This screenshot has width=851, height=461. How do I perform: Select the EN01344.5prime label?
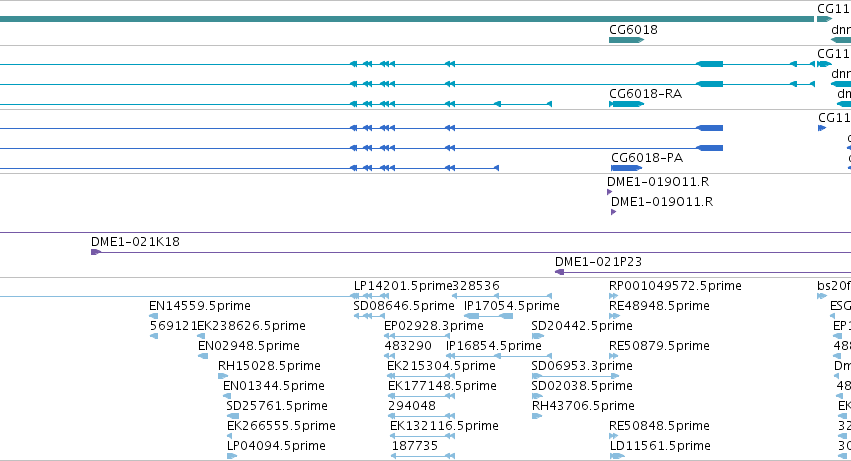tap(274, 386)
